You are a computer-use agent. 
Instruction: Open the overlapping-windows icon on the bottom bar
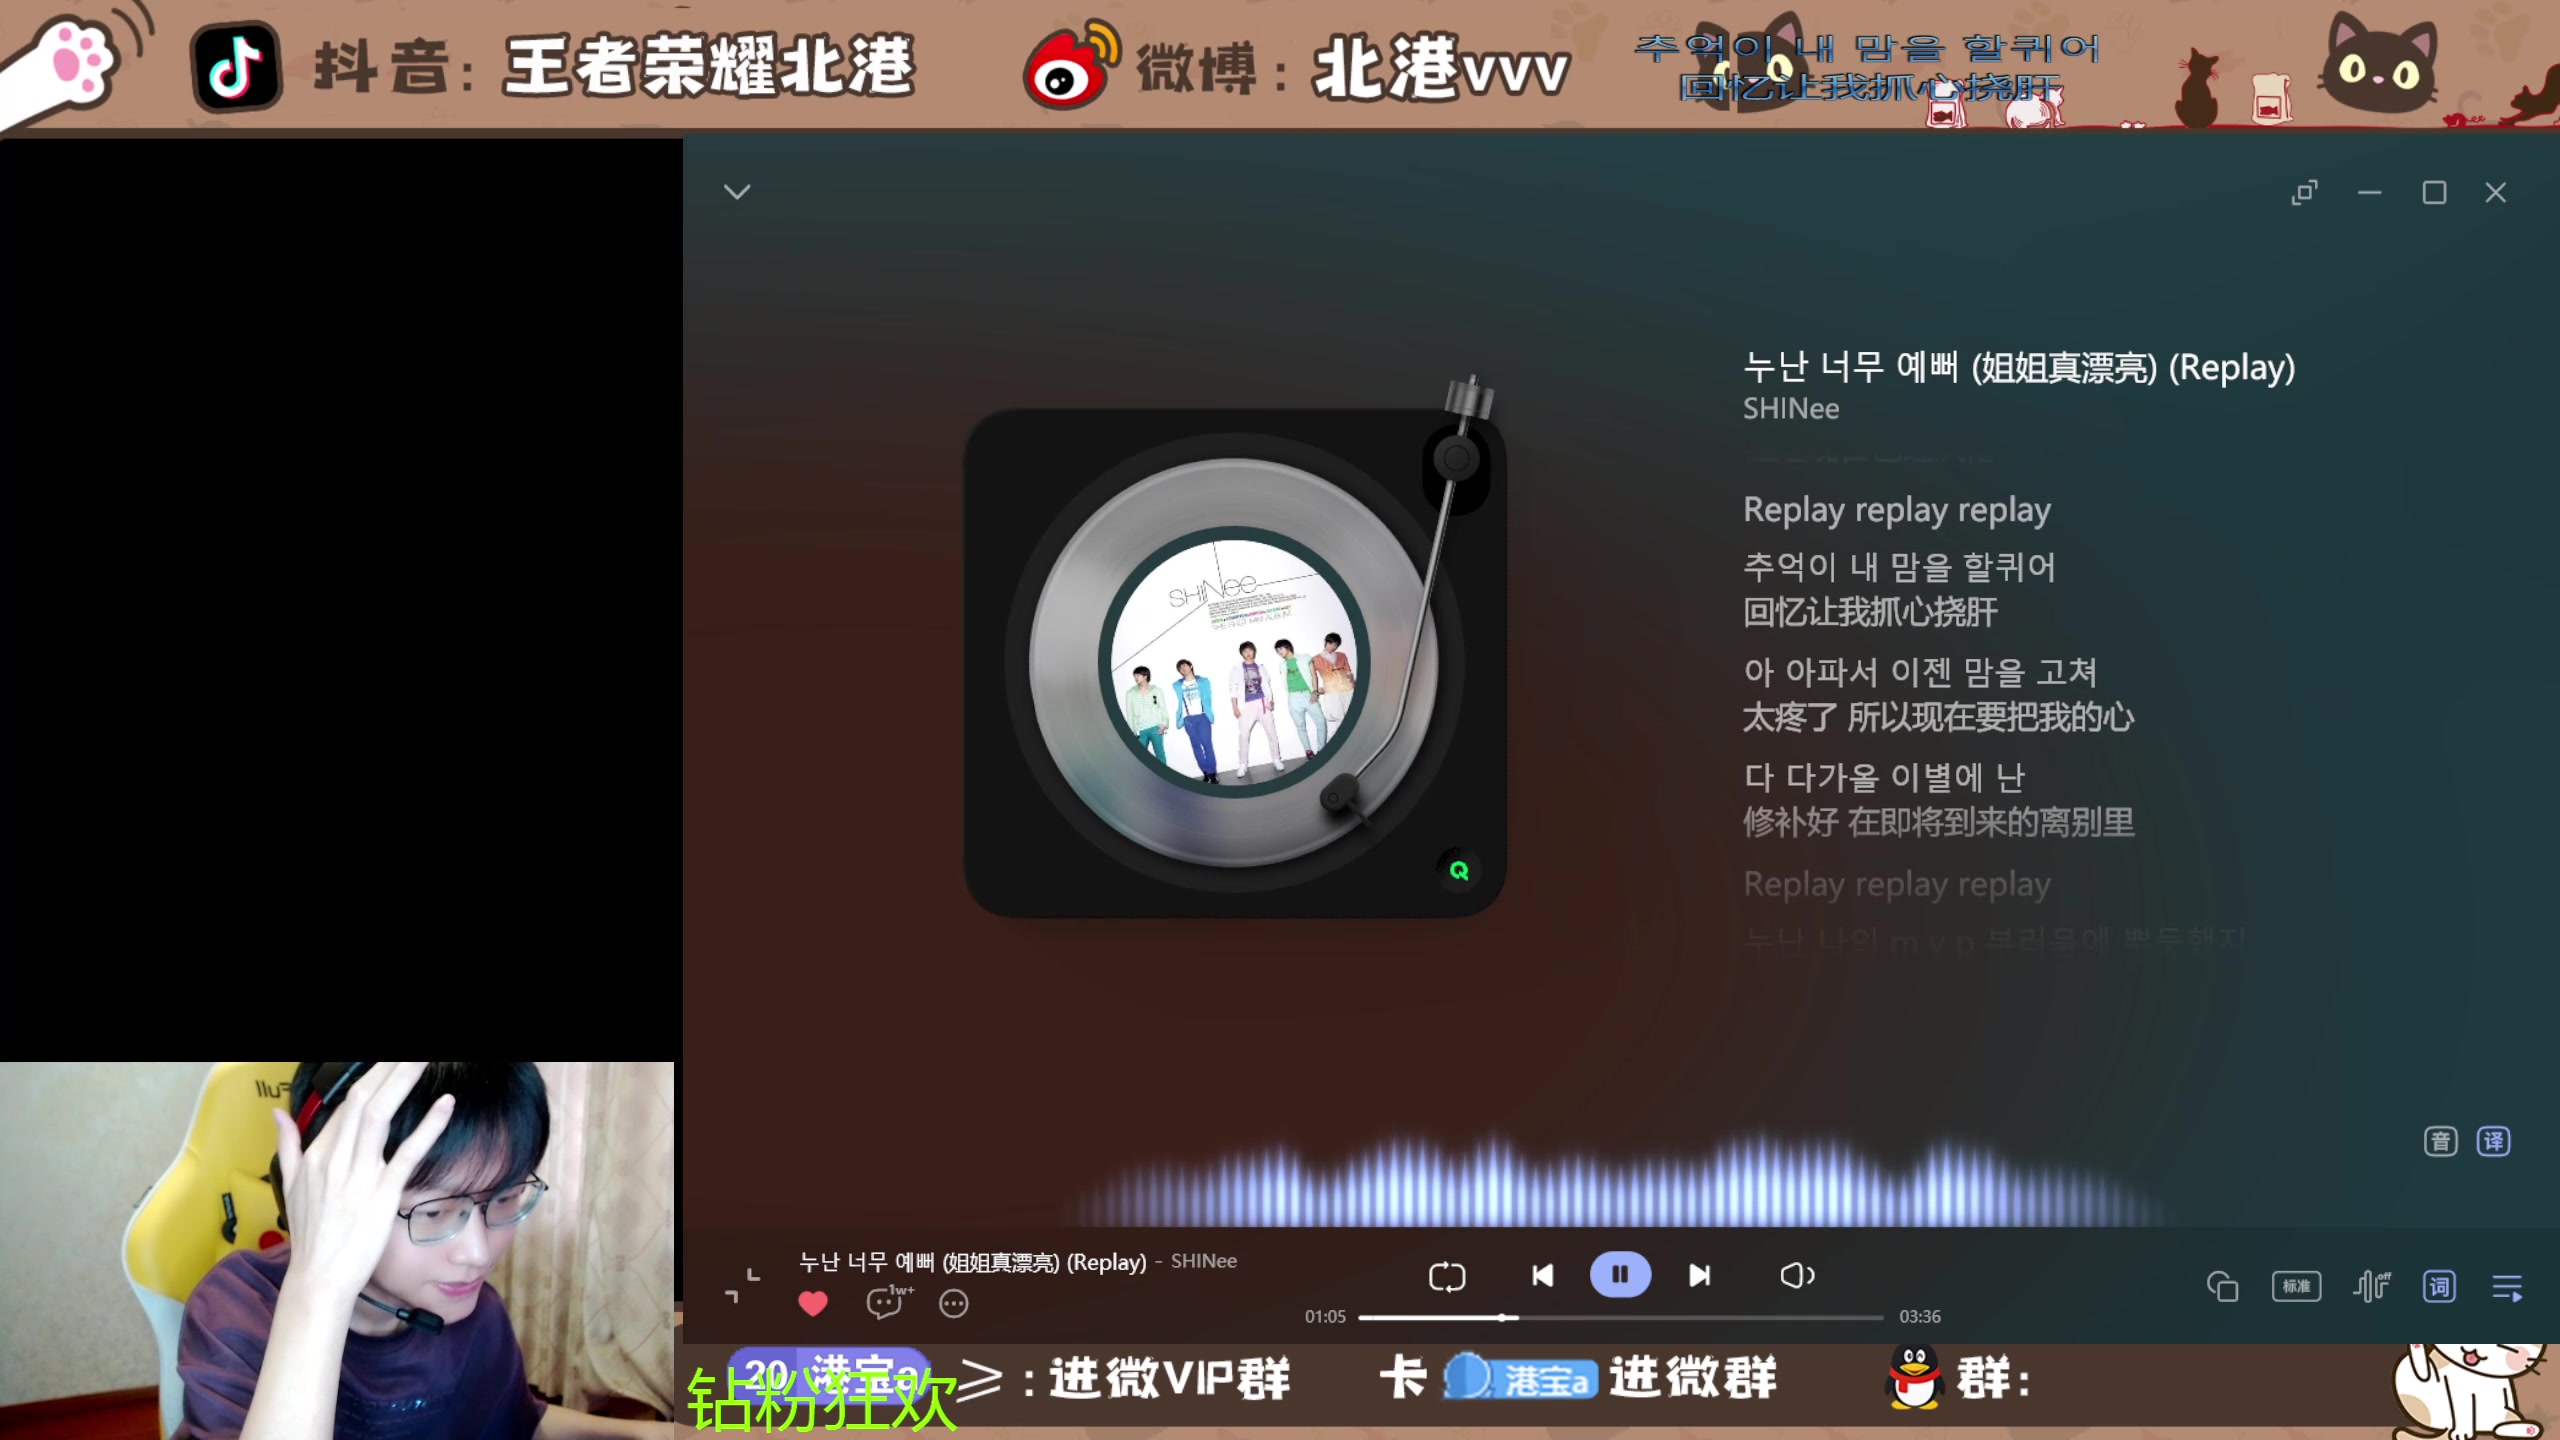click(2222, 1286)
